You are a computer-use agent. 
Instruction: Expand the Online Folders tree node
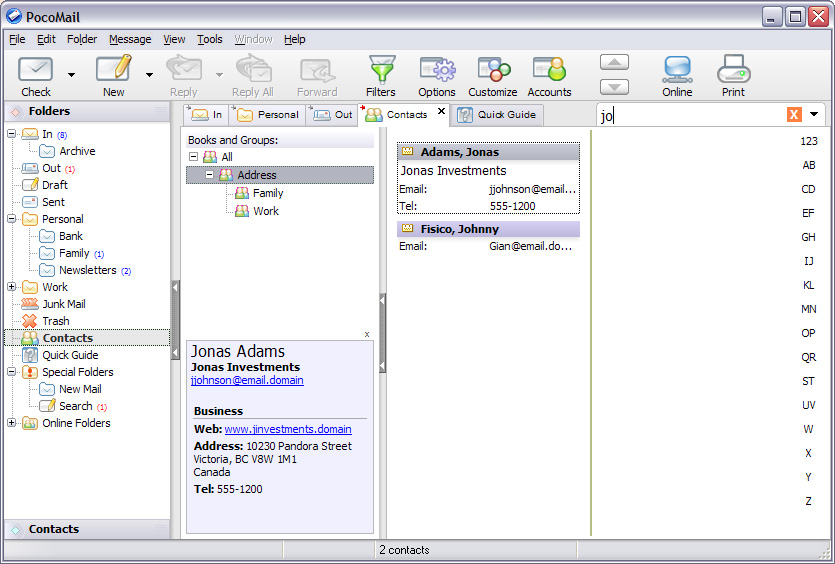click(x=12, y=423)
